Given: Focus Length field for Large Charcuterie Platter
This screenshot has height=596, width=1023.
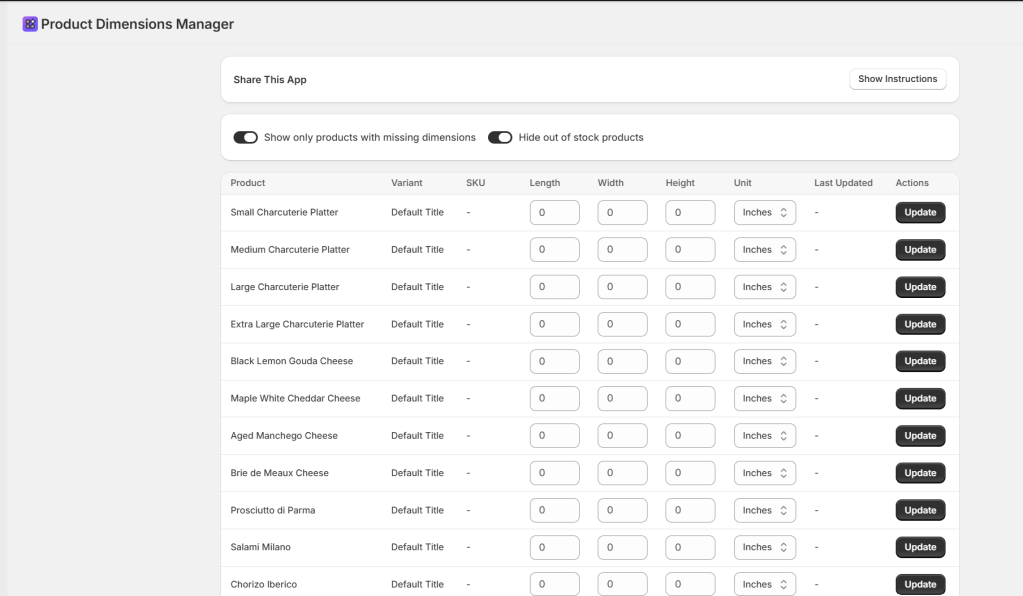Looking at the screenshot, I should pyautogui.click(x=554, y=287).
